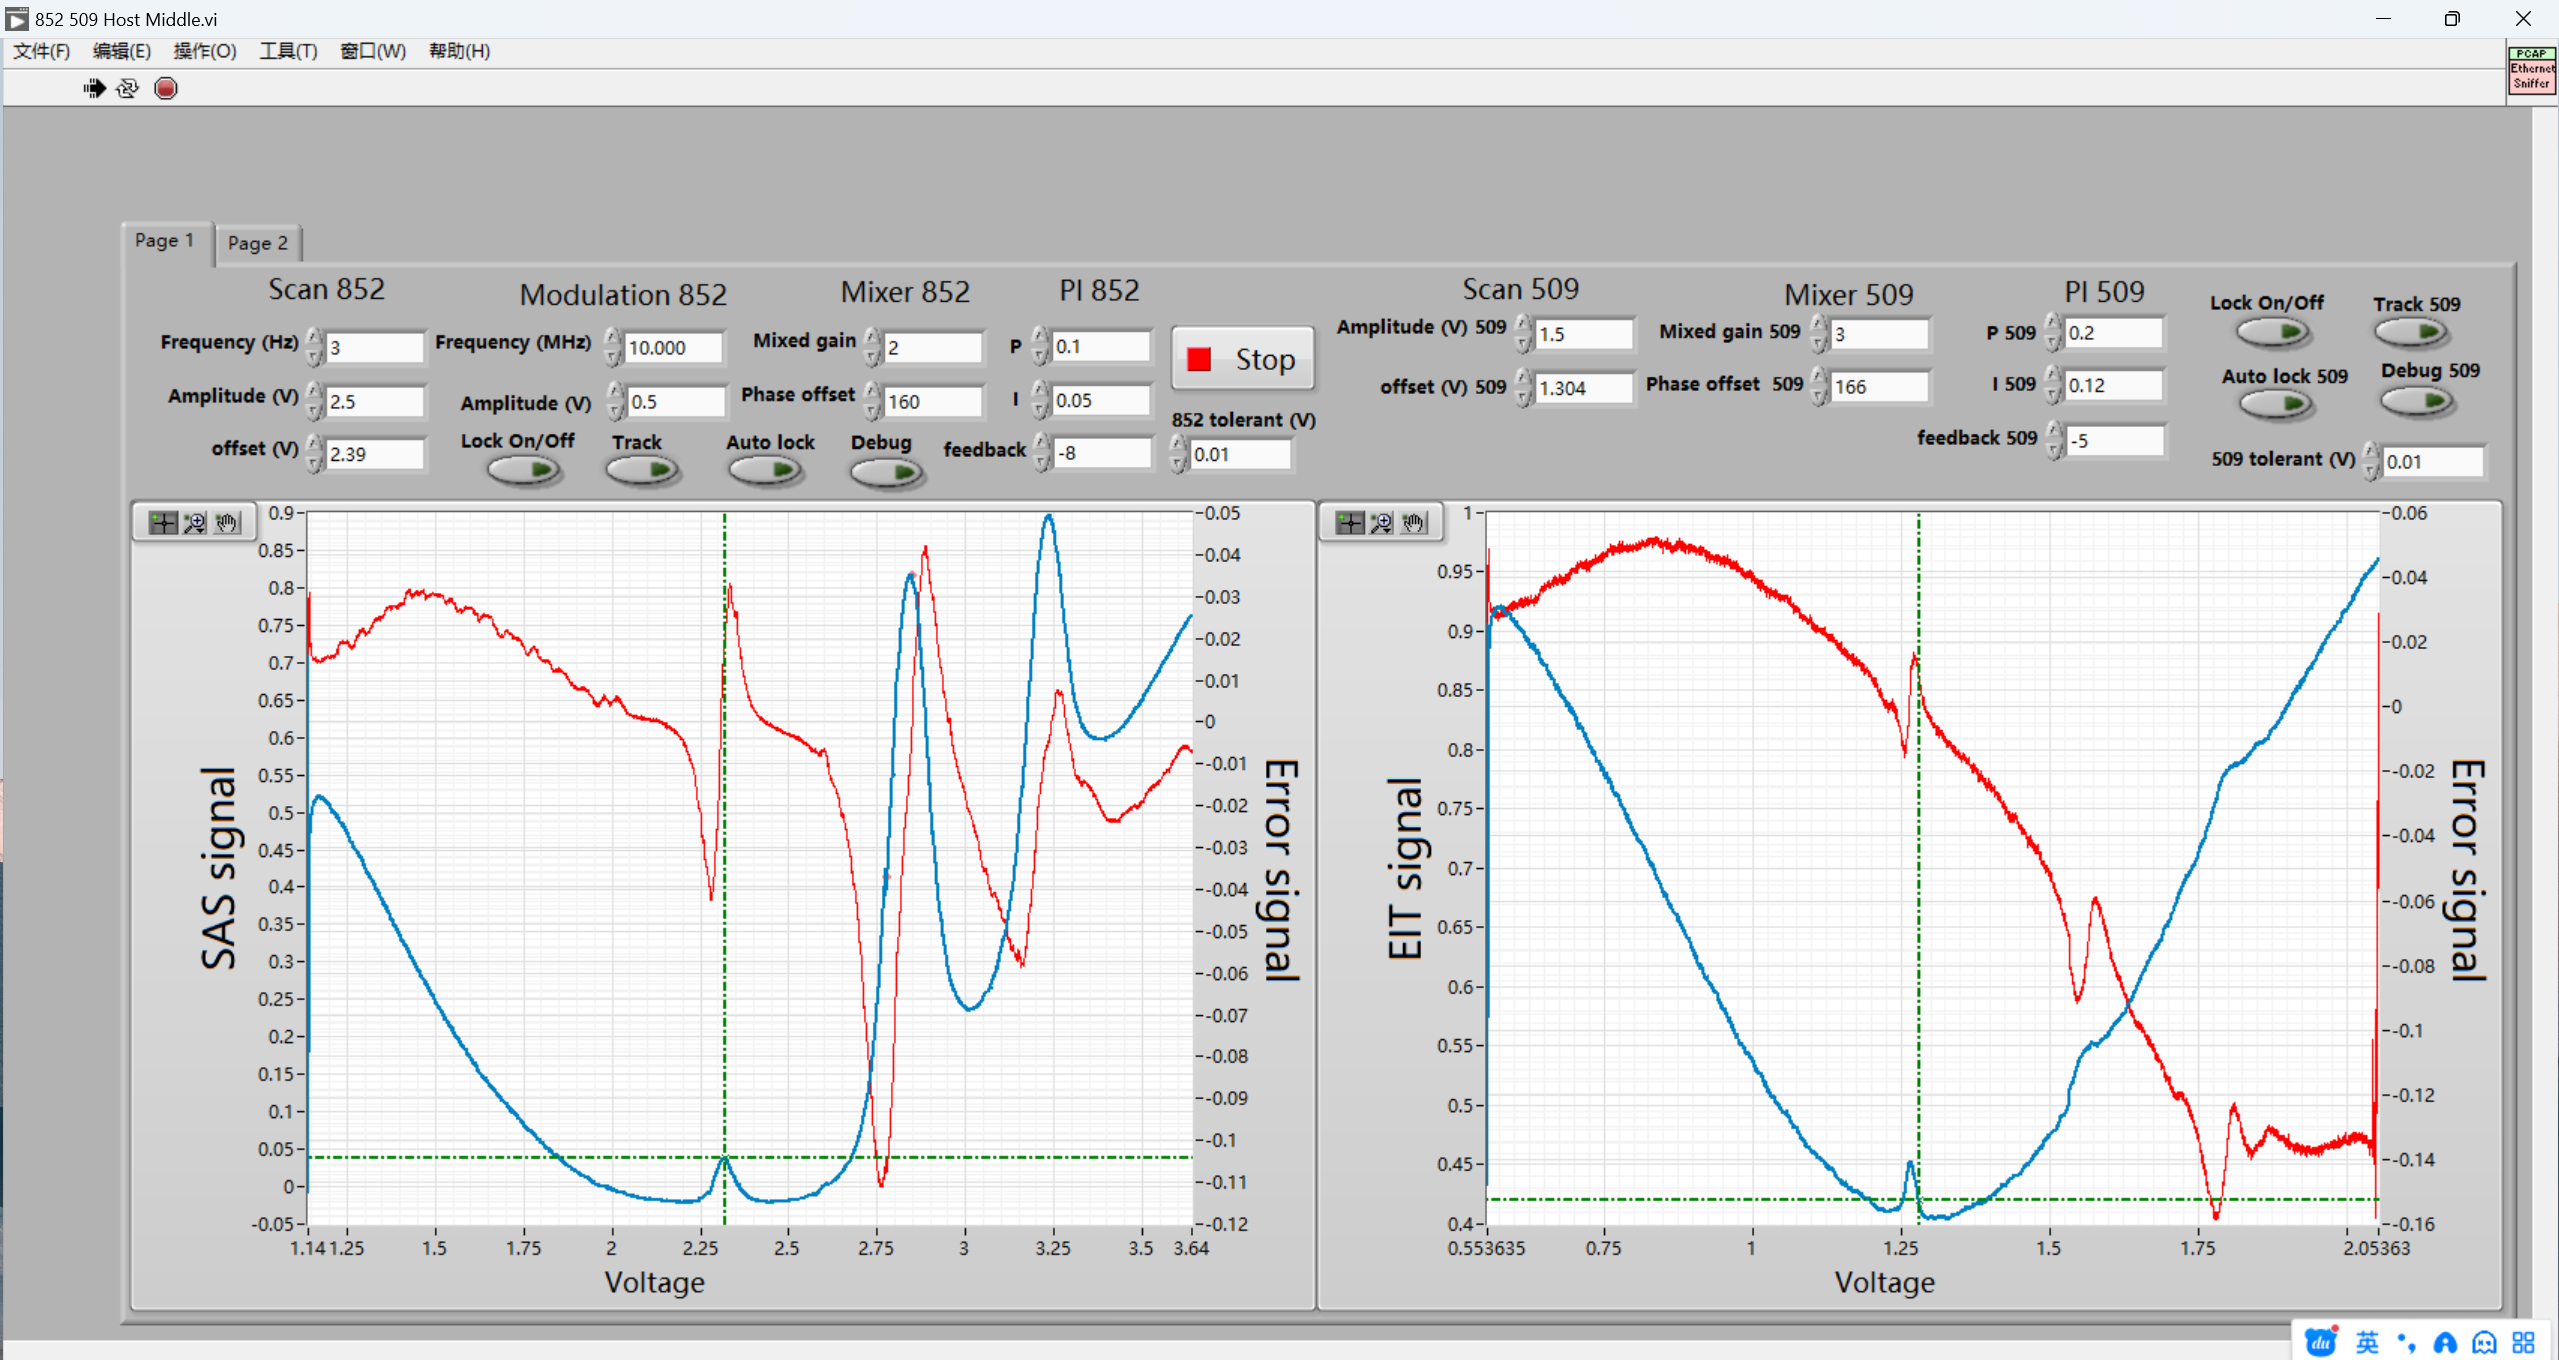This screenshot has width=2559, height=1360.
Task: Toggle the 852 Lock On/Off switch
Action: coord(522,470)
